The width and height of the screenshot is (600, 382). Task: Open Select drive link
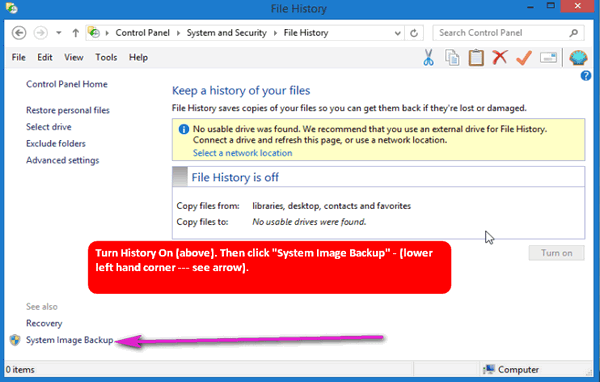click(49, 127)
